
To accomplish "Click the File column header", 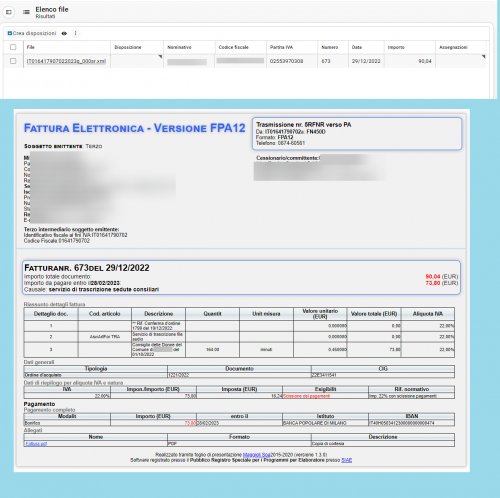I will pos(31,47).
